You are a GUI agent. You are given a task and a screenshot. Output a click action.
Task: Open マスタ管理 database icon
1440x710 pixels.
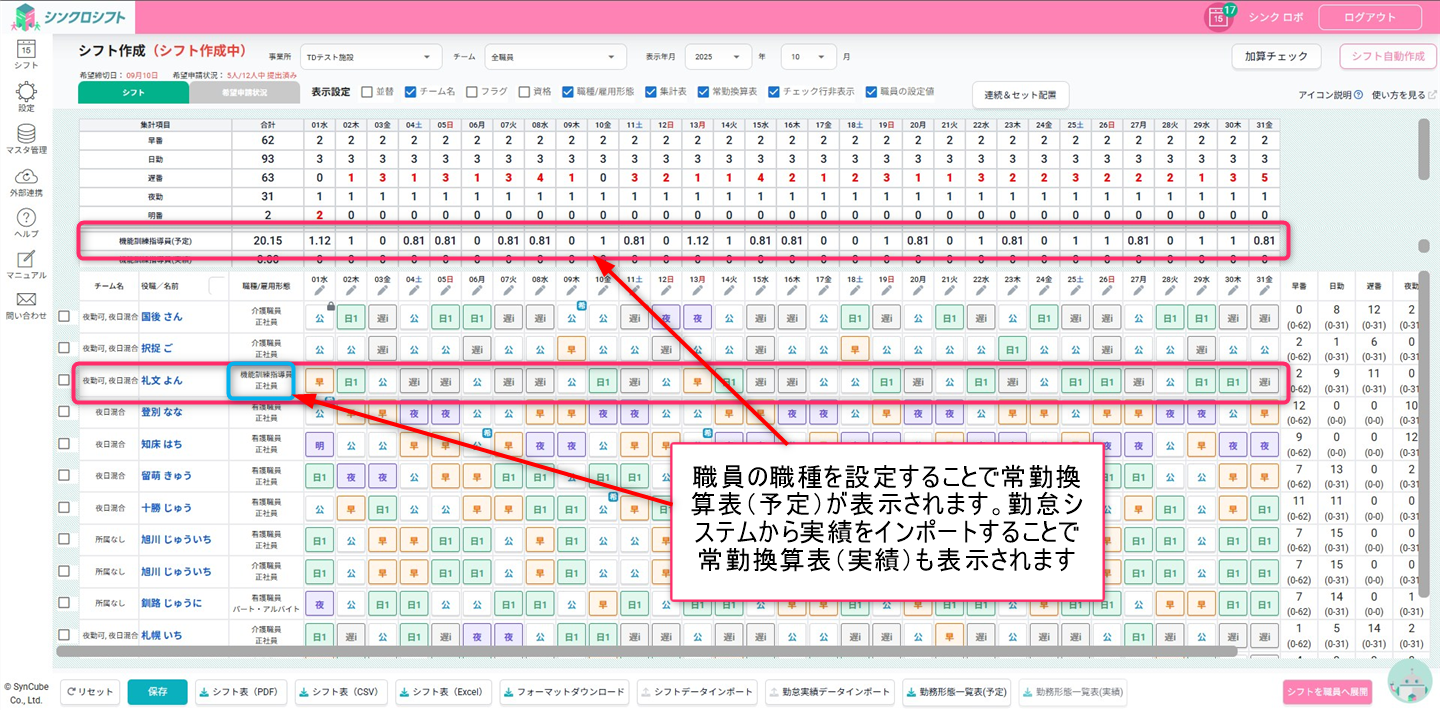(x=26, y=134)
